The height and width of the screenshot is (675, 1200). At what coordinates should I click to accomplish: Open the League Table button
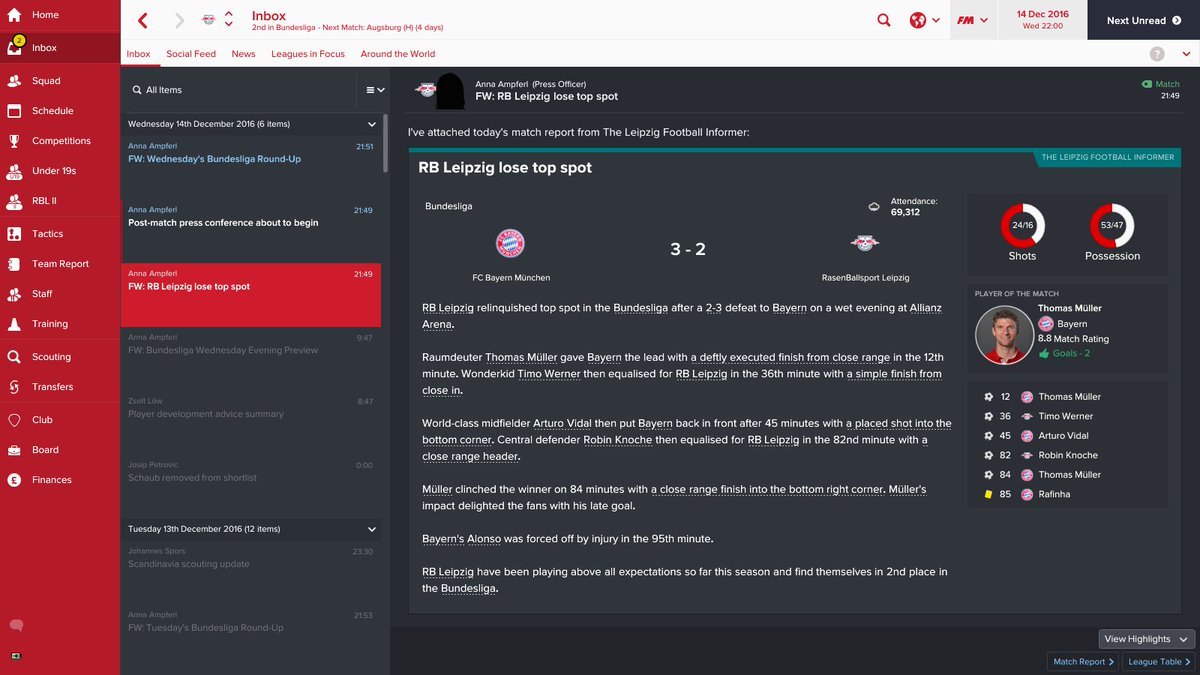pos(1159,662)
